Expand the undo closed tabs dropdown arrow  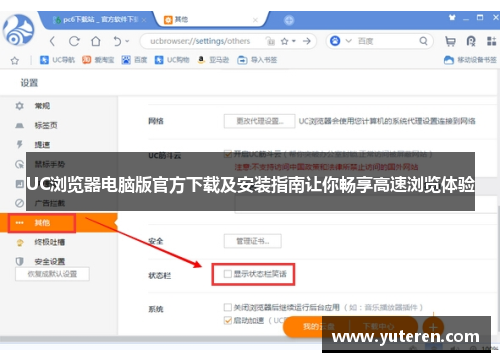(x=127, y=41)
